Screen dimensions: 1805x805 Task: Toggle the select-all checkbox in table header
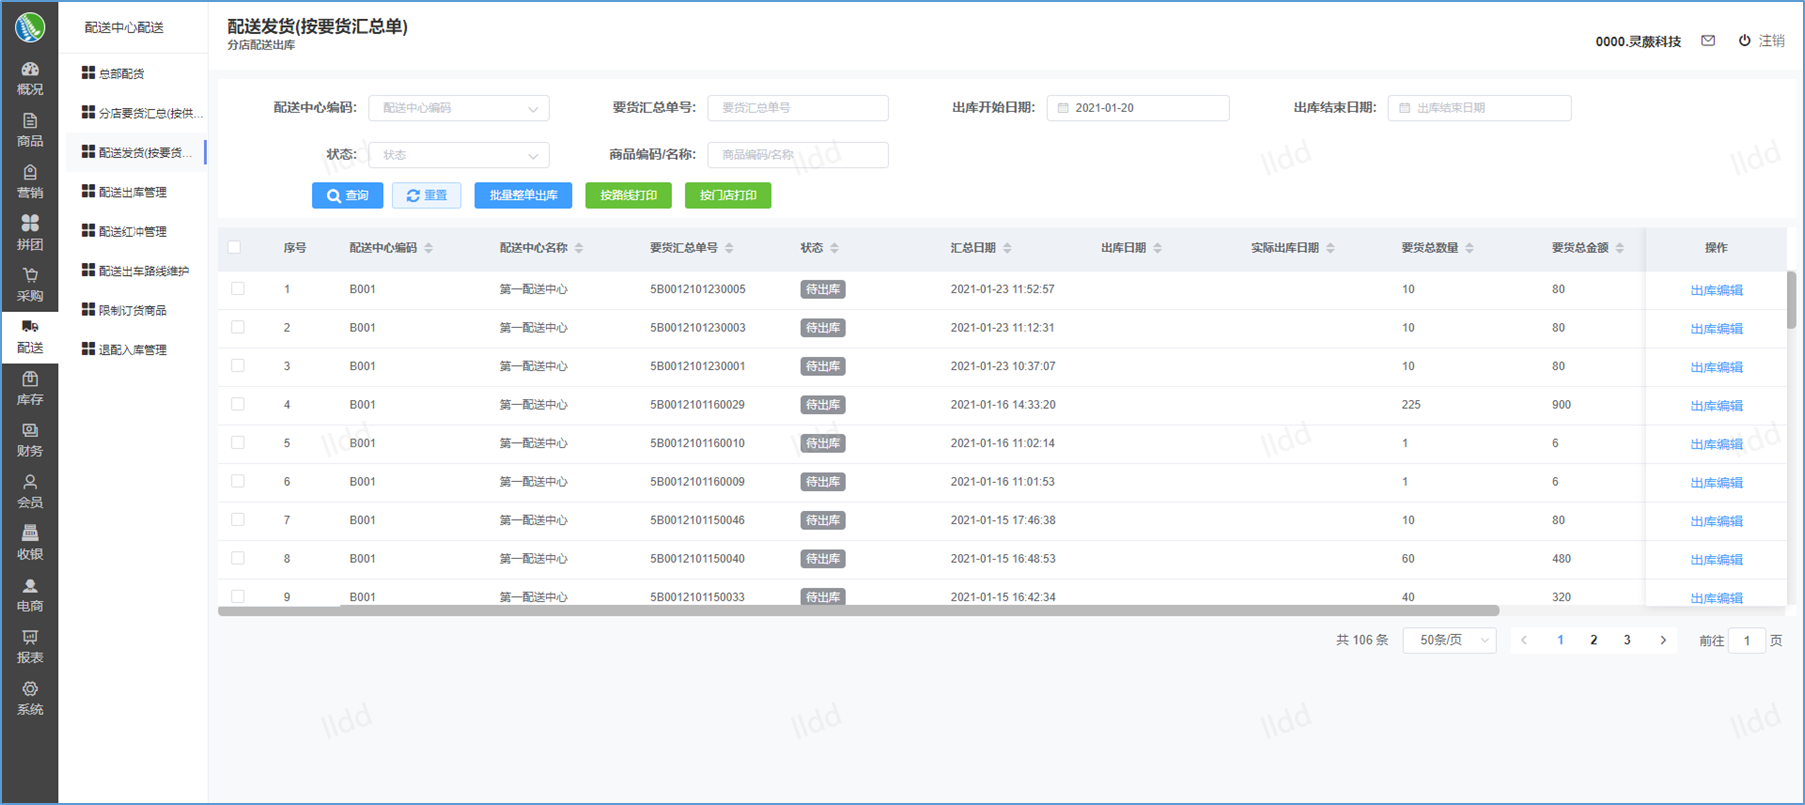[234, 247]
